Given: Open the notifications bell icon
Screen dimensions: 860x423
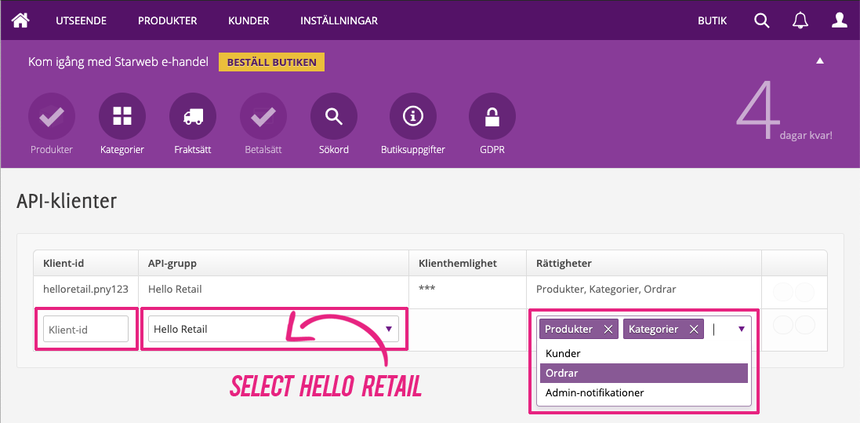Looking at the screenshot, I should [x=800, y=21].
